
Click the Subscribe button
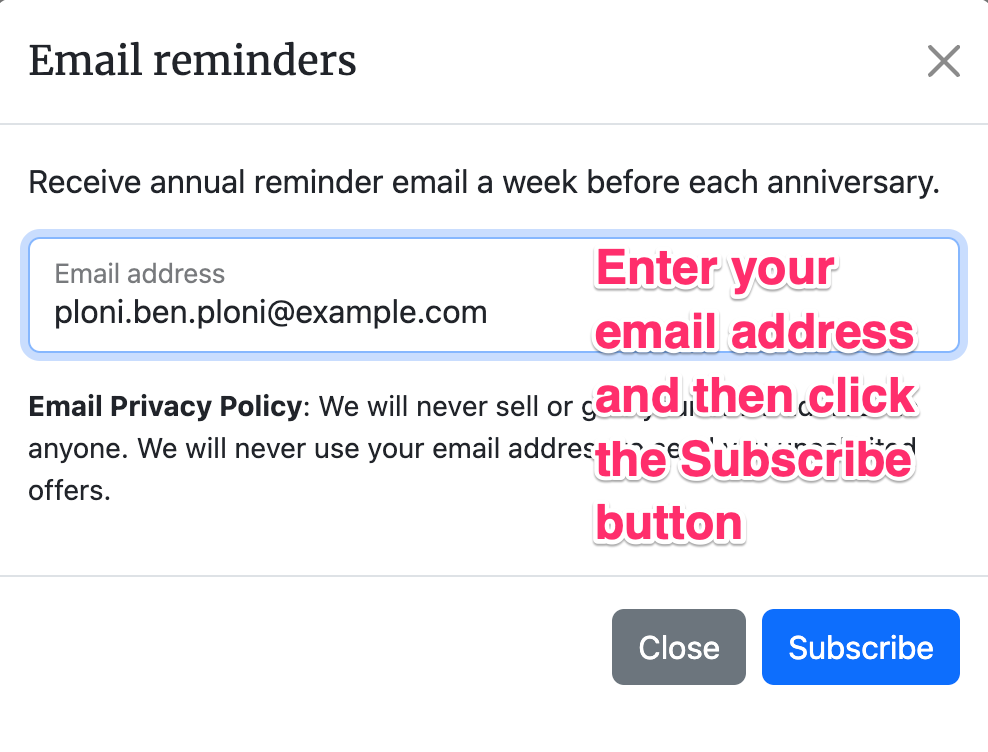coord(860,647)
